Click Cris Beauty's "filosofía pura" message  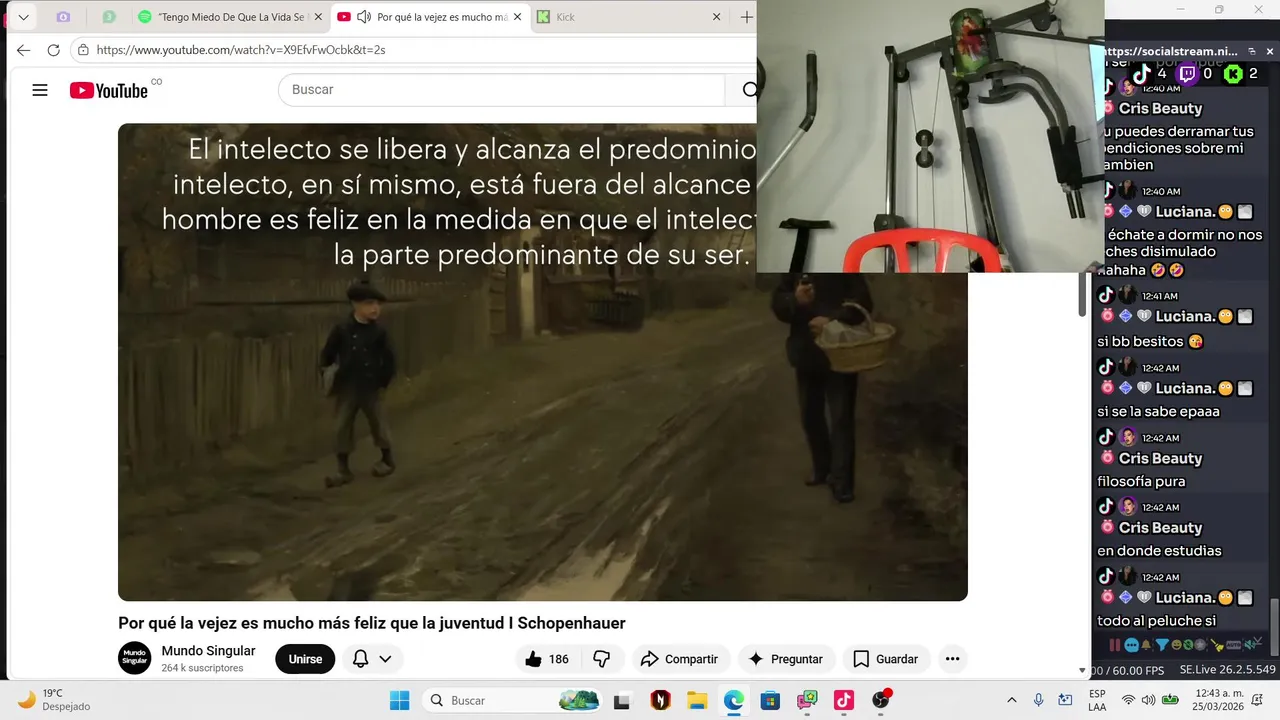[1141, 481]
